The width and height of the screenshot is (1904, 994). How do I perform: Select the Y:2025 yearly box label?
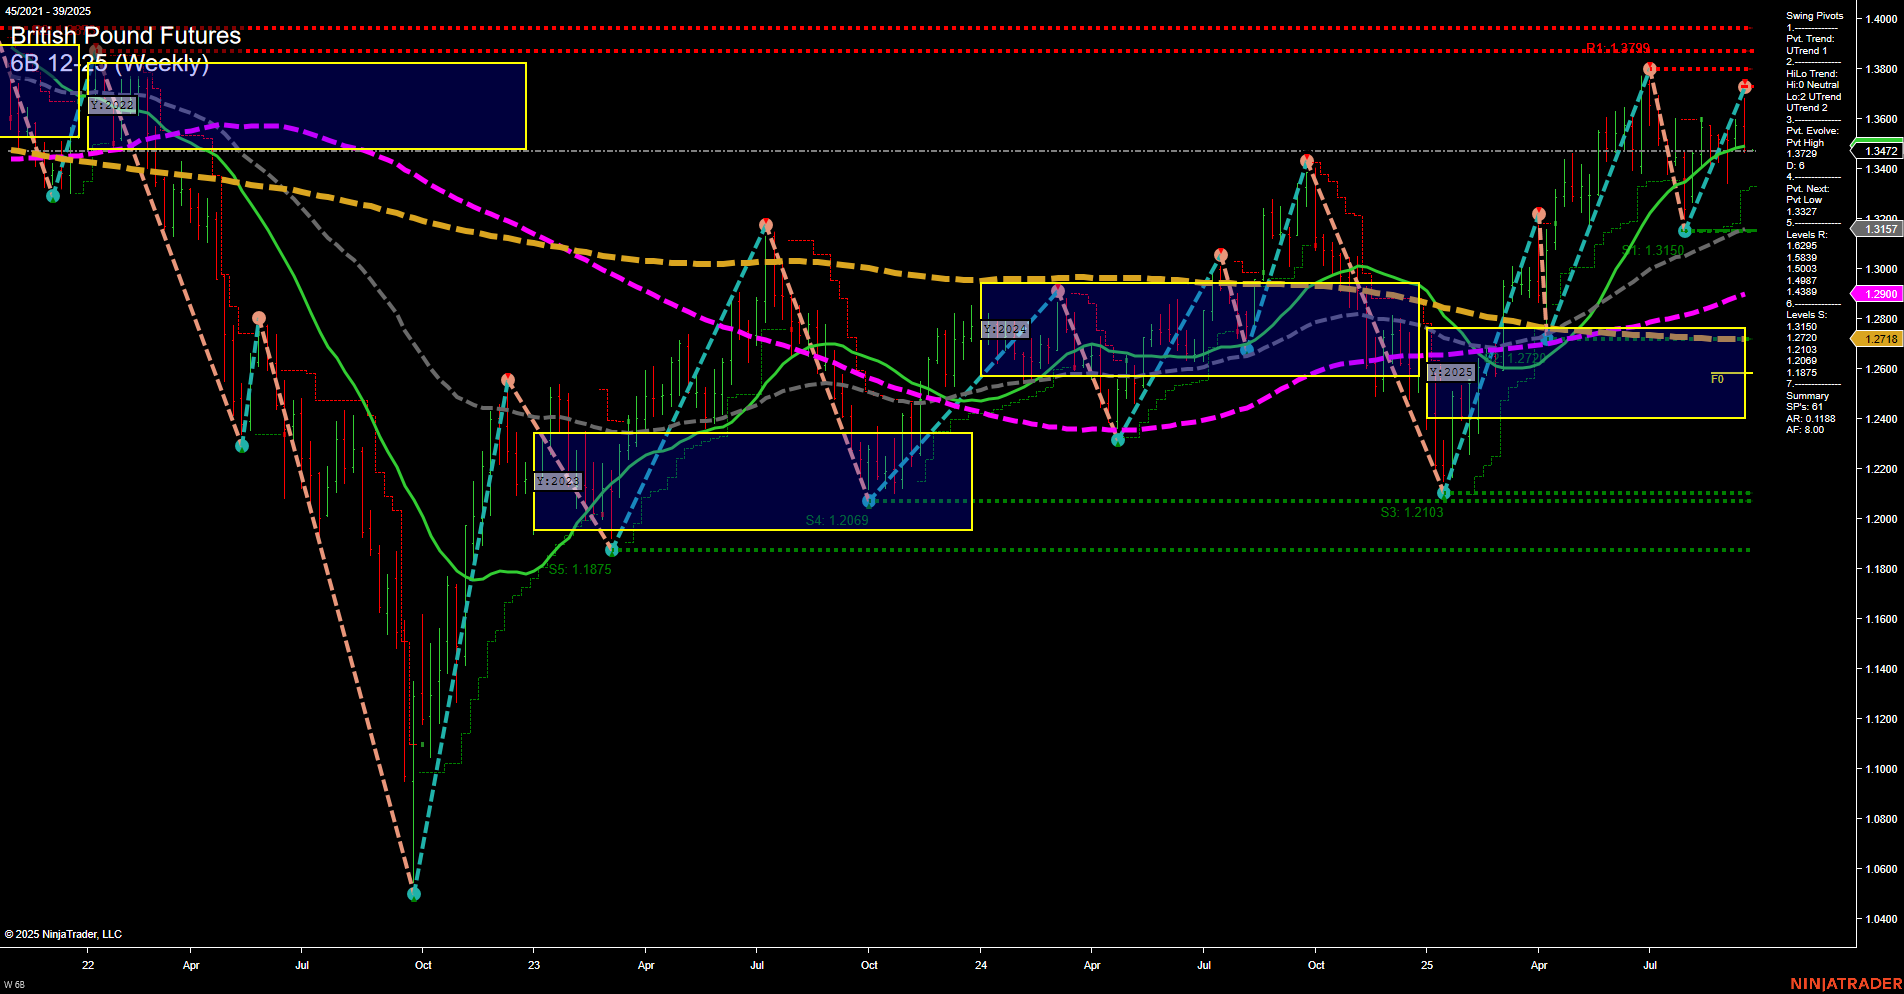tap(1451, 371)
